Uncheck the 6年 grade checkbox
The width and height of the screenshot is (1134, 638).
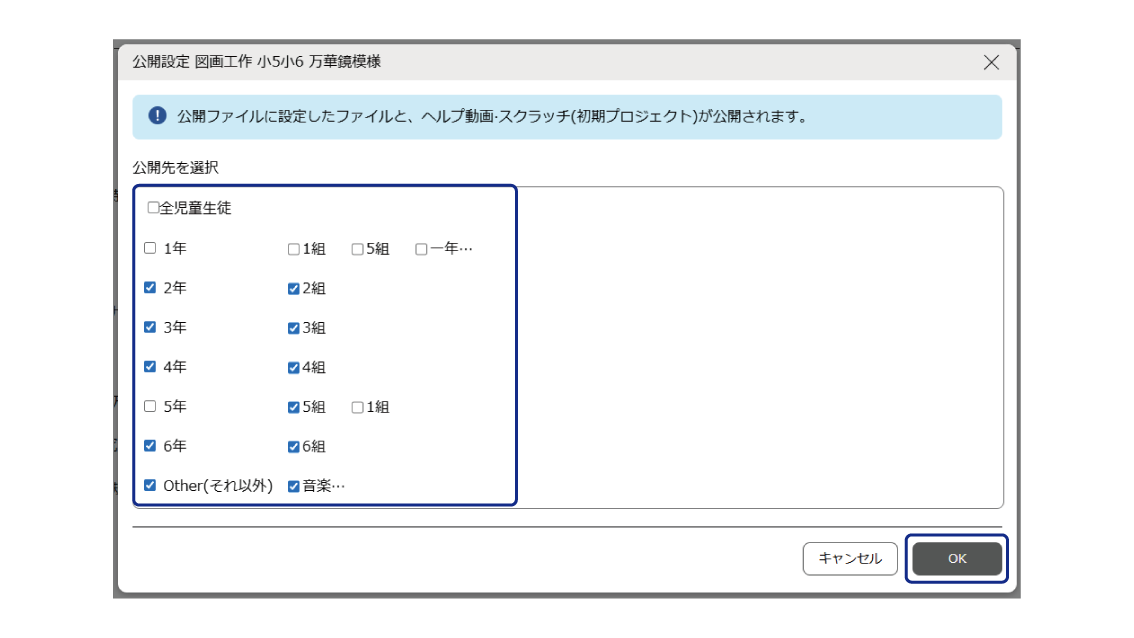[150, 446]
